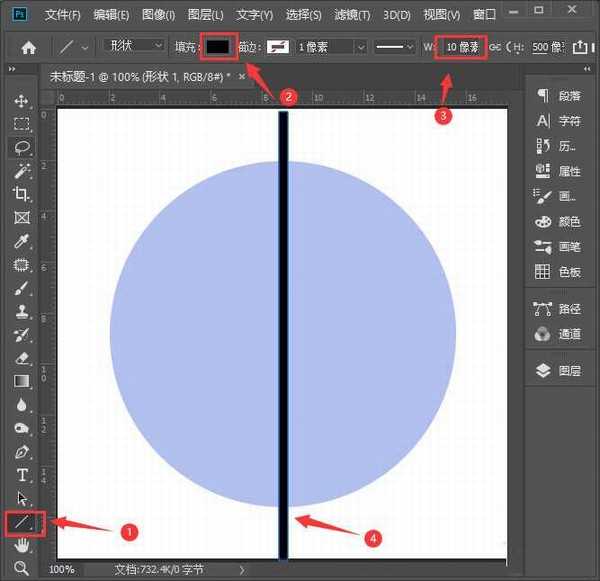Choose the Horizontal Type tool
The image size is (600, 581).
[x=22, y=474]
